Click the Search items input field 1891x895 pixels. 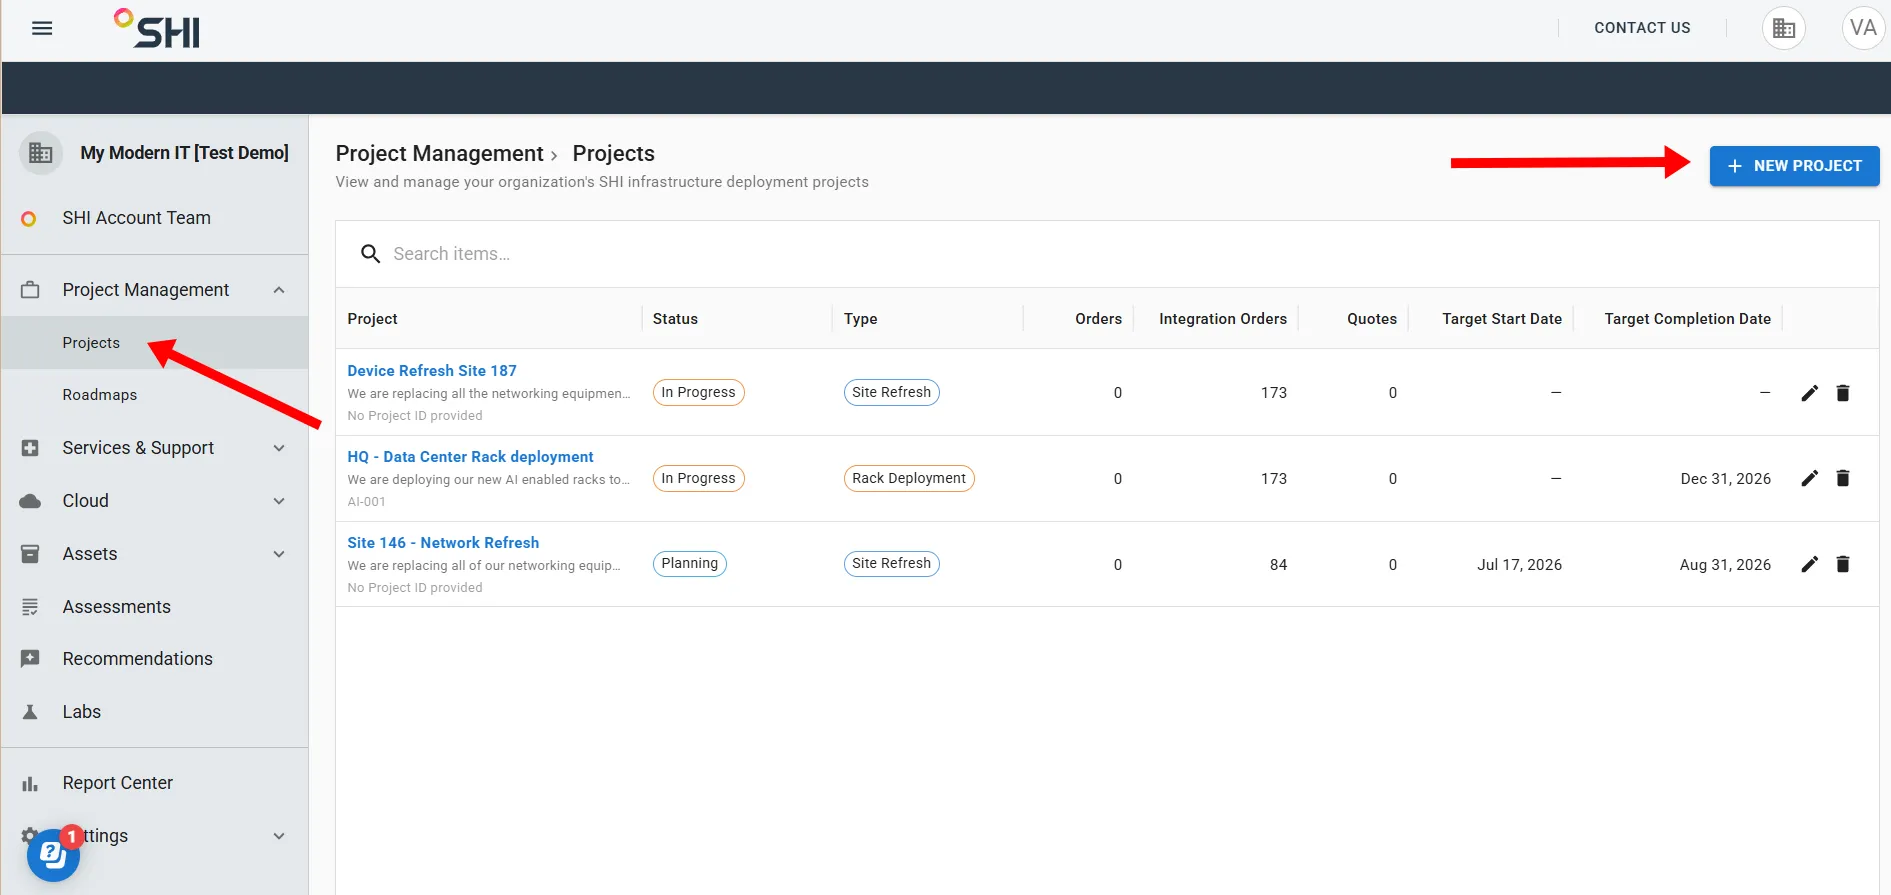(x=1107, y=254)
